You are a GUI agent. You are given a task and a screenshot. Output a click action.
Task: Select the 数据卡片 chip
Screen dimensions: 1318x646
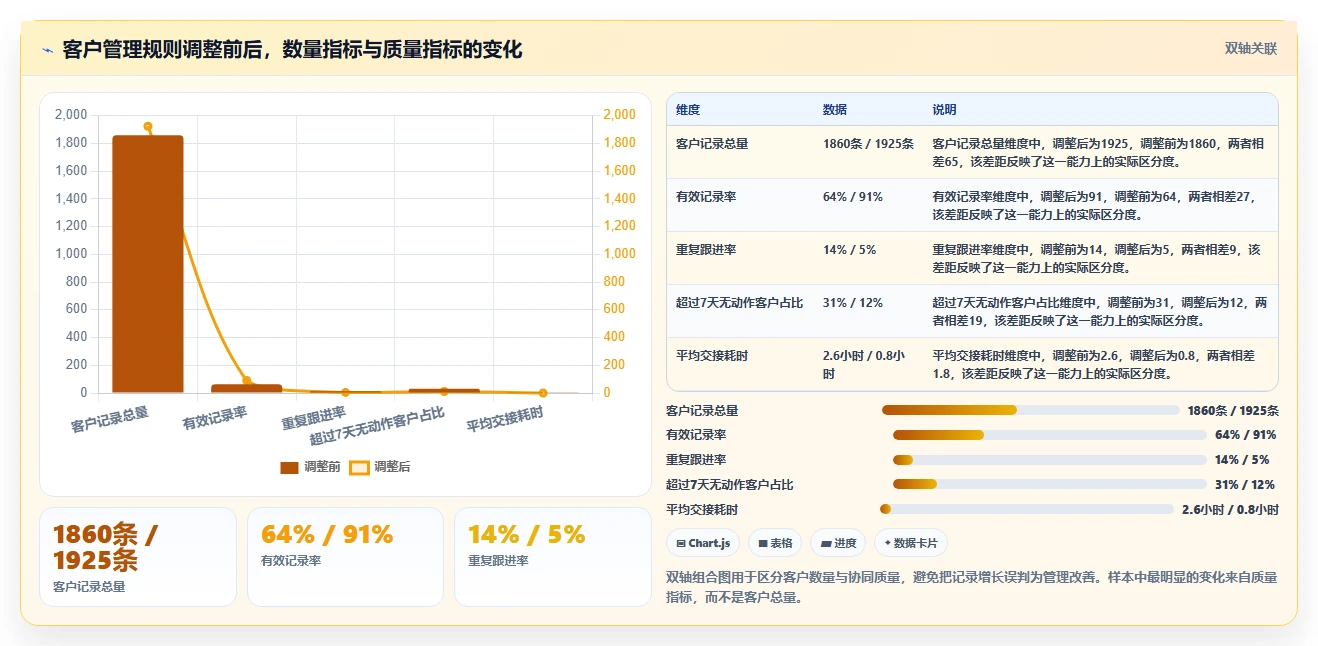(x=911, y=543)
